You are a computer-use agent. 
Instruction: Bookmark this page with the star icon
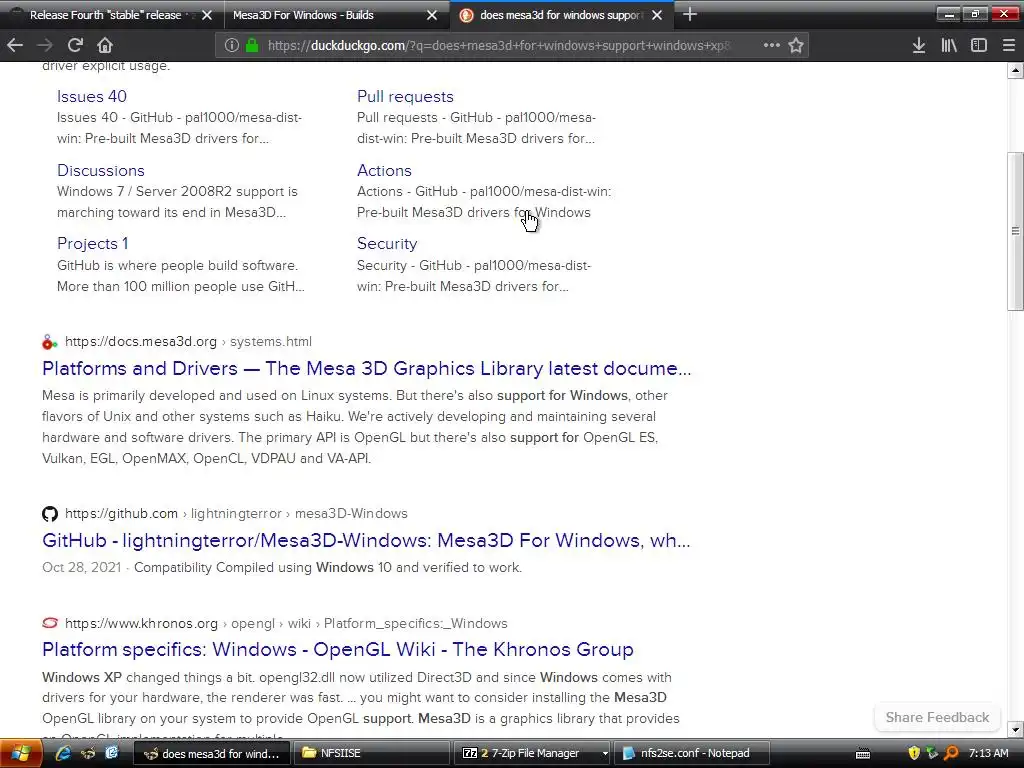[x=795, y=45]
